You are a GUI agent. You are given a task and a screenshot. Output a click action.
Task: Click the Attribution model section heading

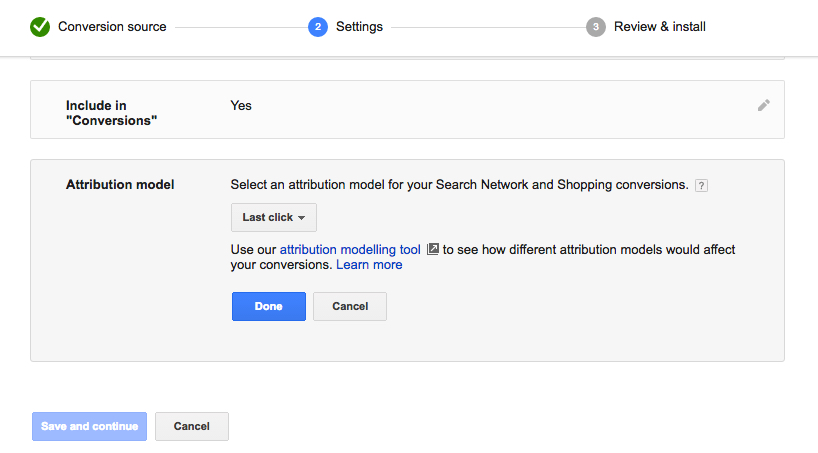(120, 185)
